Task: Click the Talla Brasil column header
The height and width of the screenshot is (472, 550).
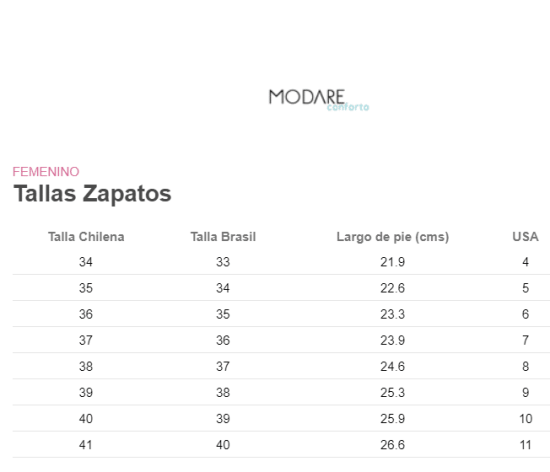Action: click(223, 237)
